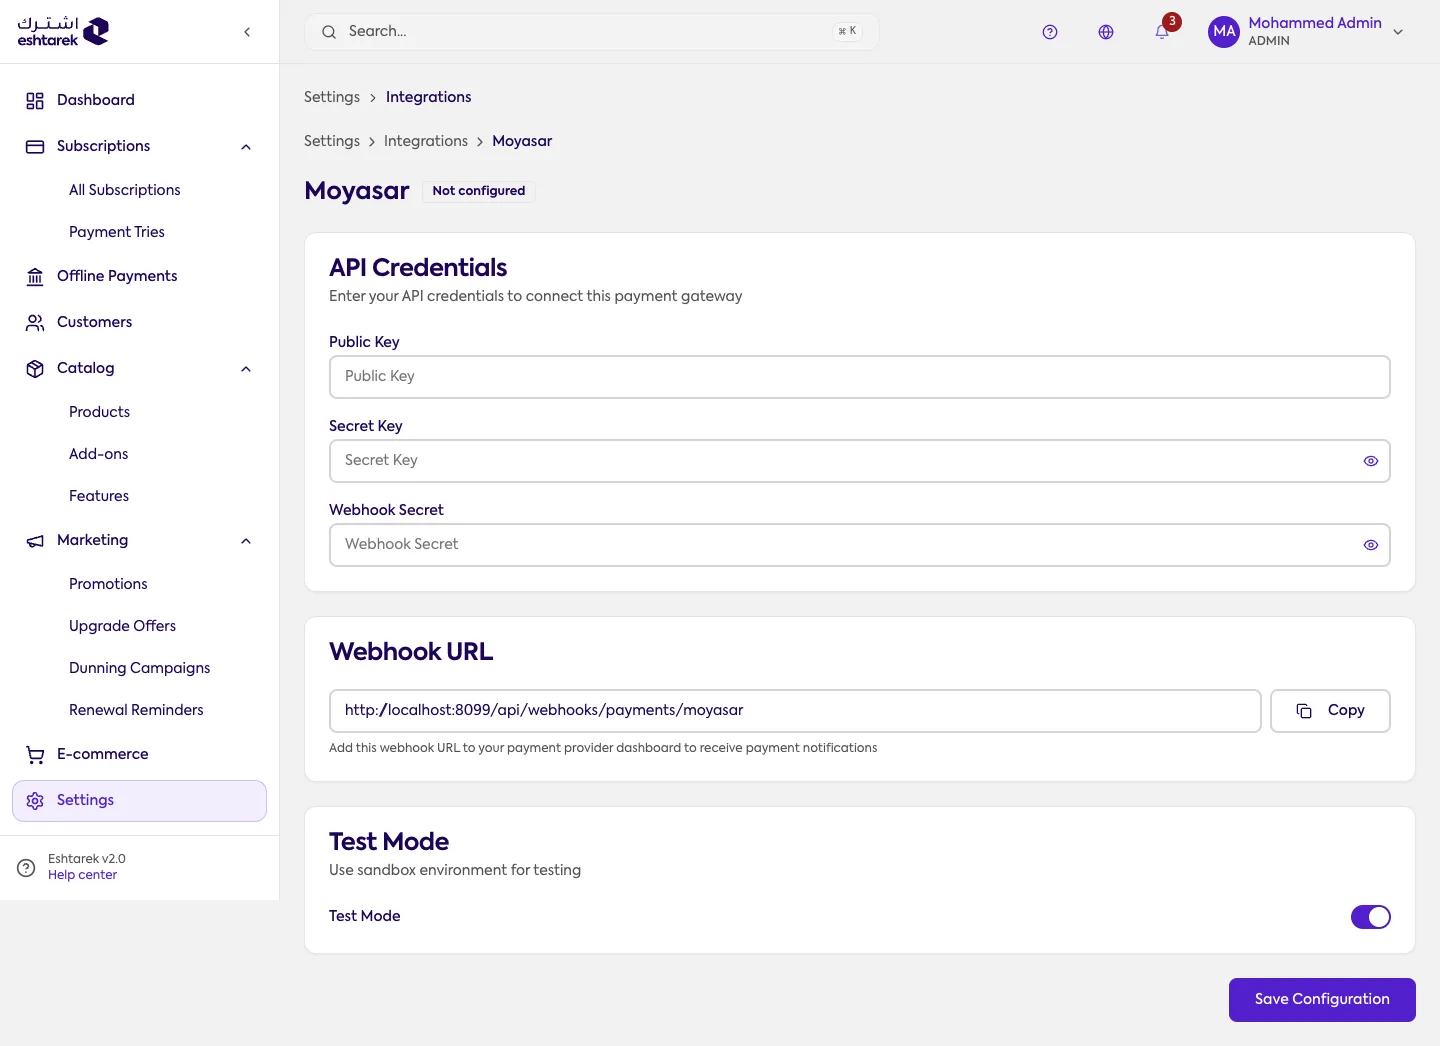
Task: Go to Customers page
Action: click(x=139, y=322)
